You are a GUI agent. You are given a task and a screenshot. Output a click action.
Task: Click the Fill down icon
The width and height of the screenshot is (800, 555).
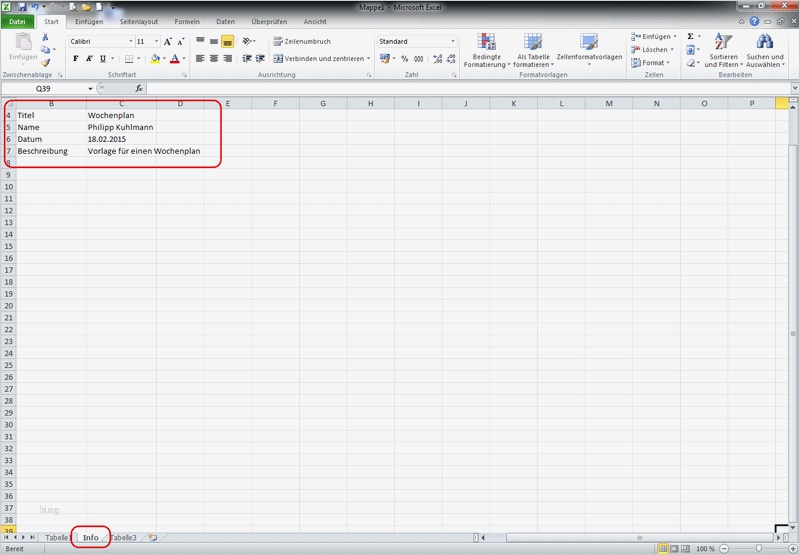tap(690, 49)
